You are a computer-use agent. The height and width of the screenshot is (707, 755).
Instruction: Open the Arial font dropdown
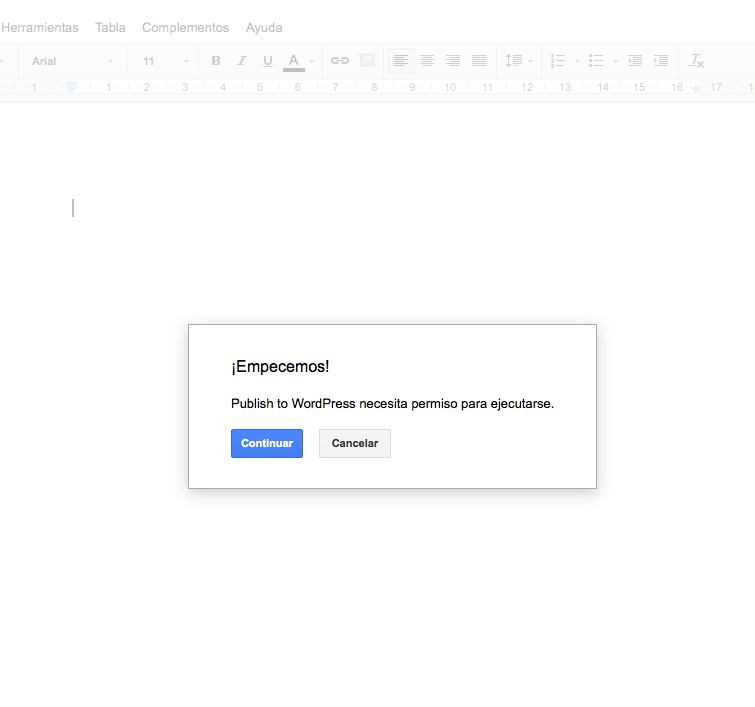tap(72, 61)
